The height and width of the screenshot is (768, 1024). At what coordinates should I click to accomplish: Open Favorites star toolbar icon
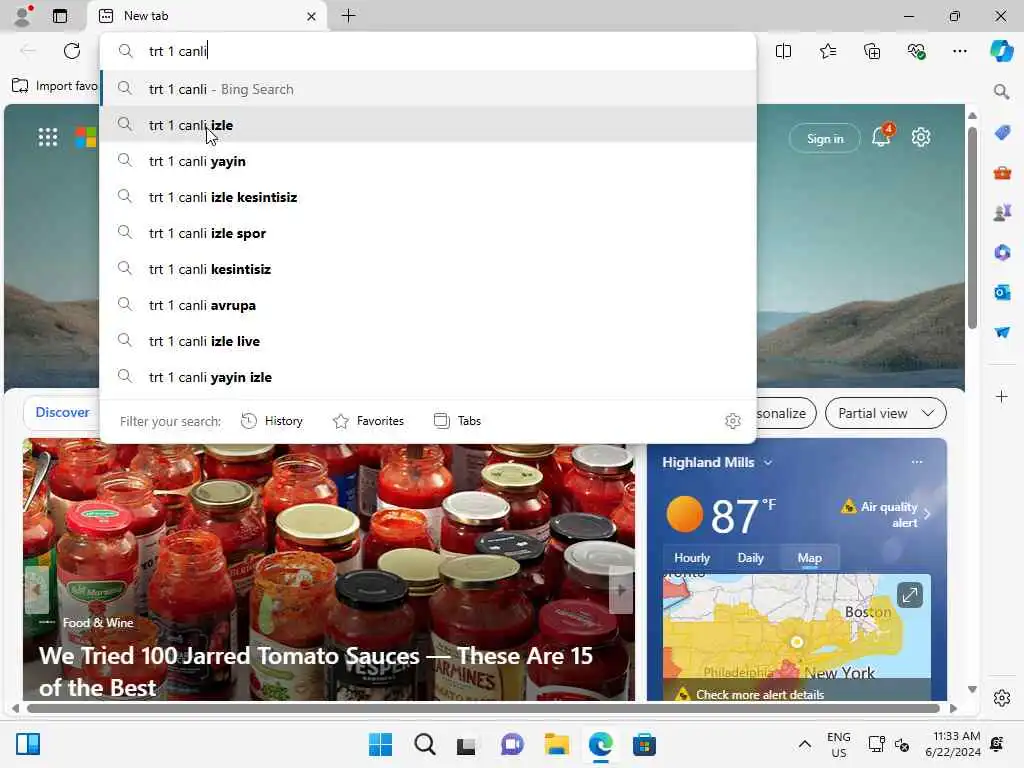click(827, 51)
